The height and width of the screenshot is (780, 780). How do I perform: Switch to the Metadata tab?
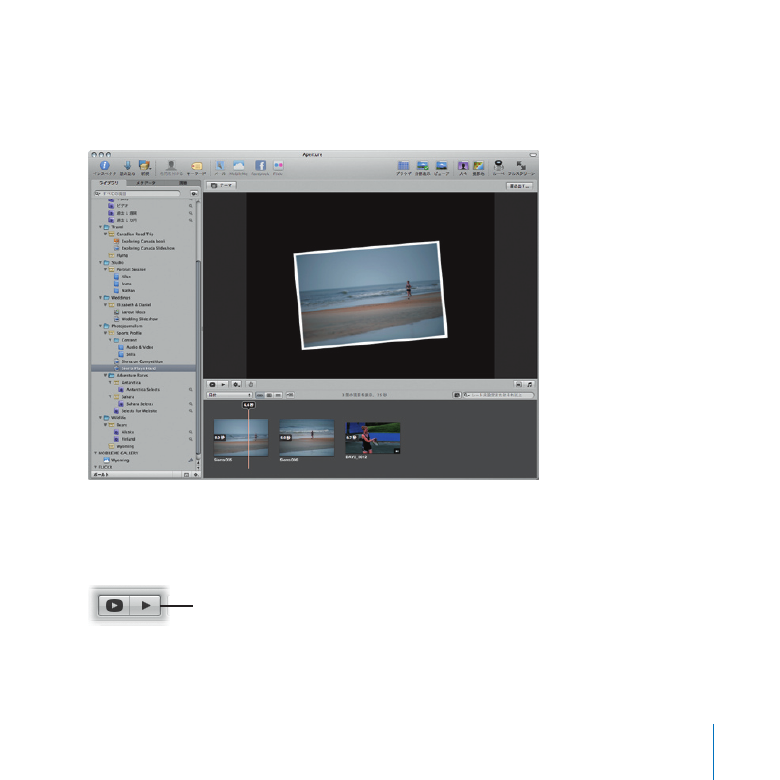tap(146, 183)
